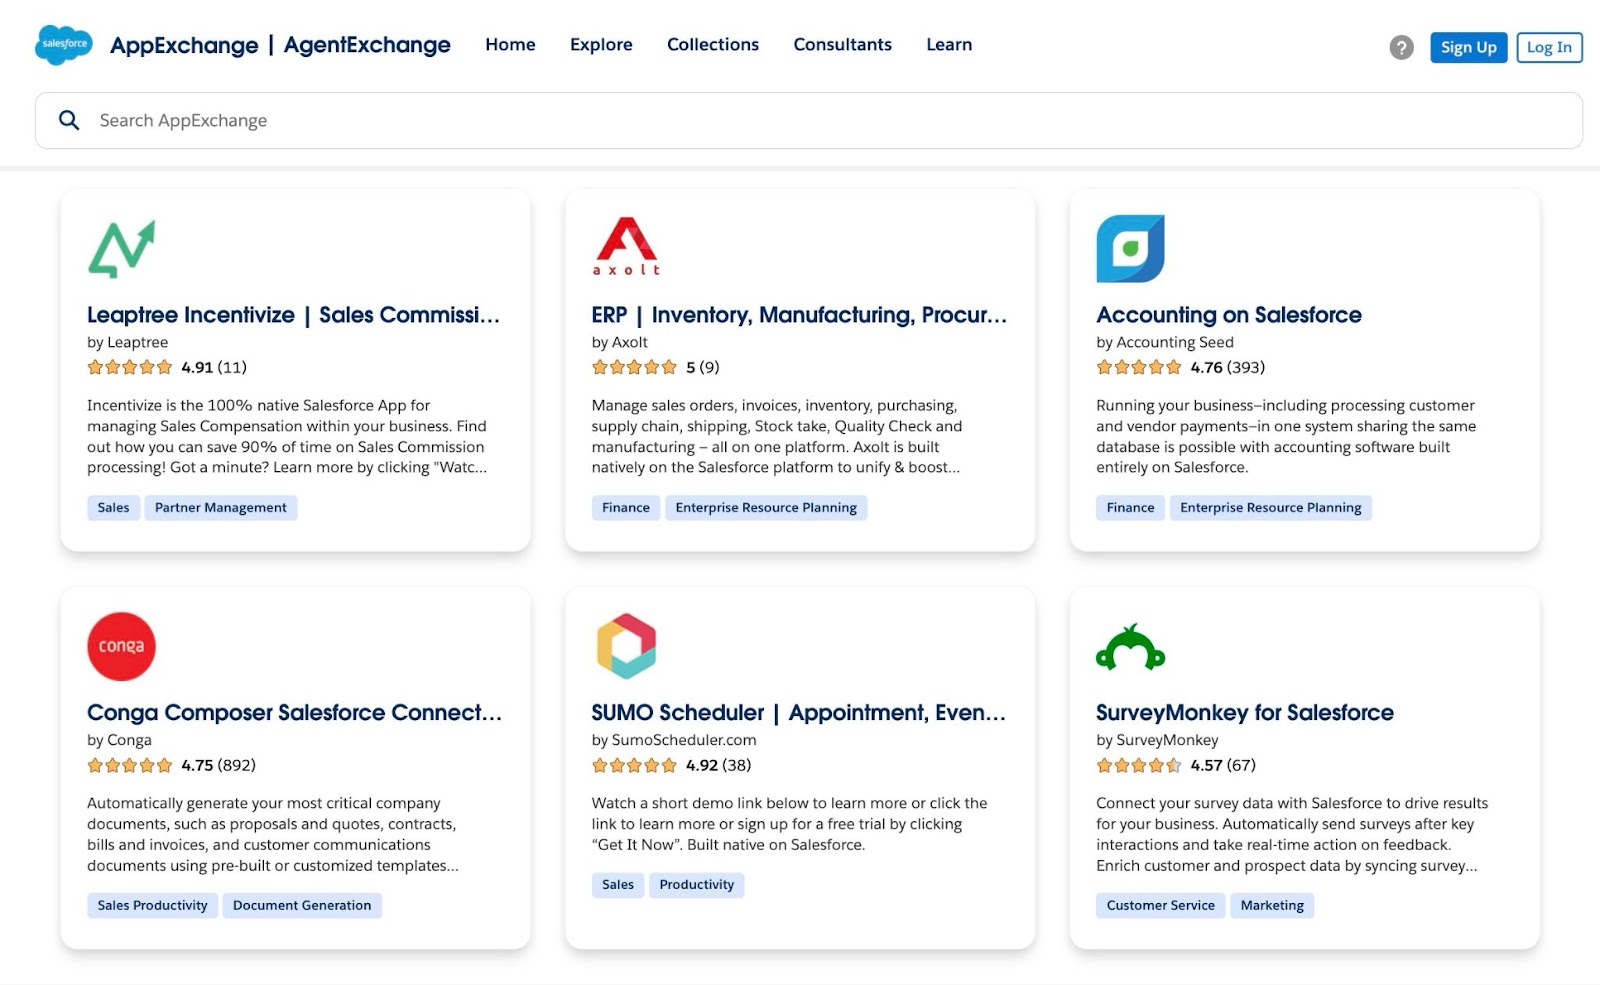Click the 4.92 (38) rating text
1600x985 pixels.
tap(718, 765)
